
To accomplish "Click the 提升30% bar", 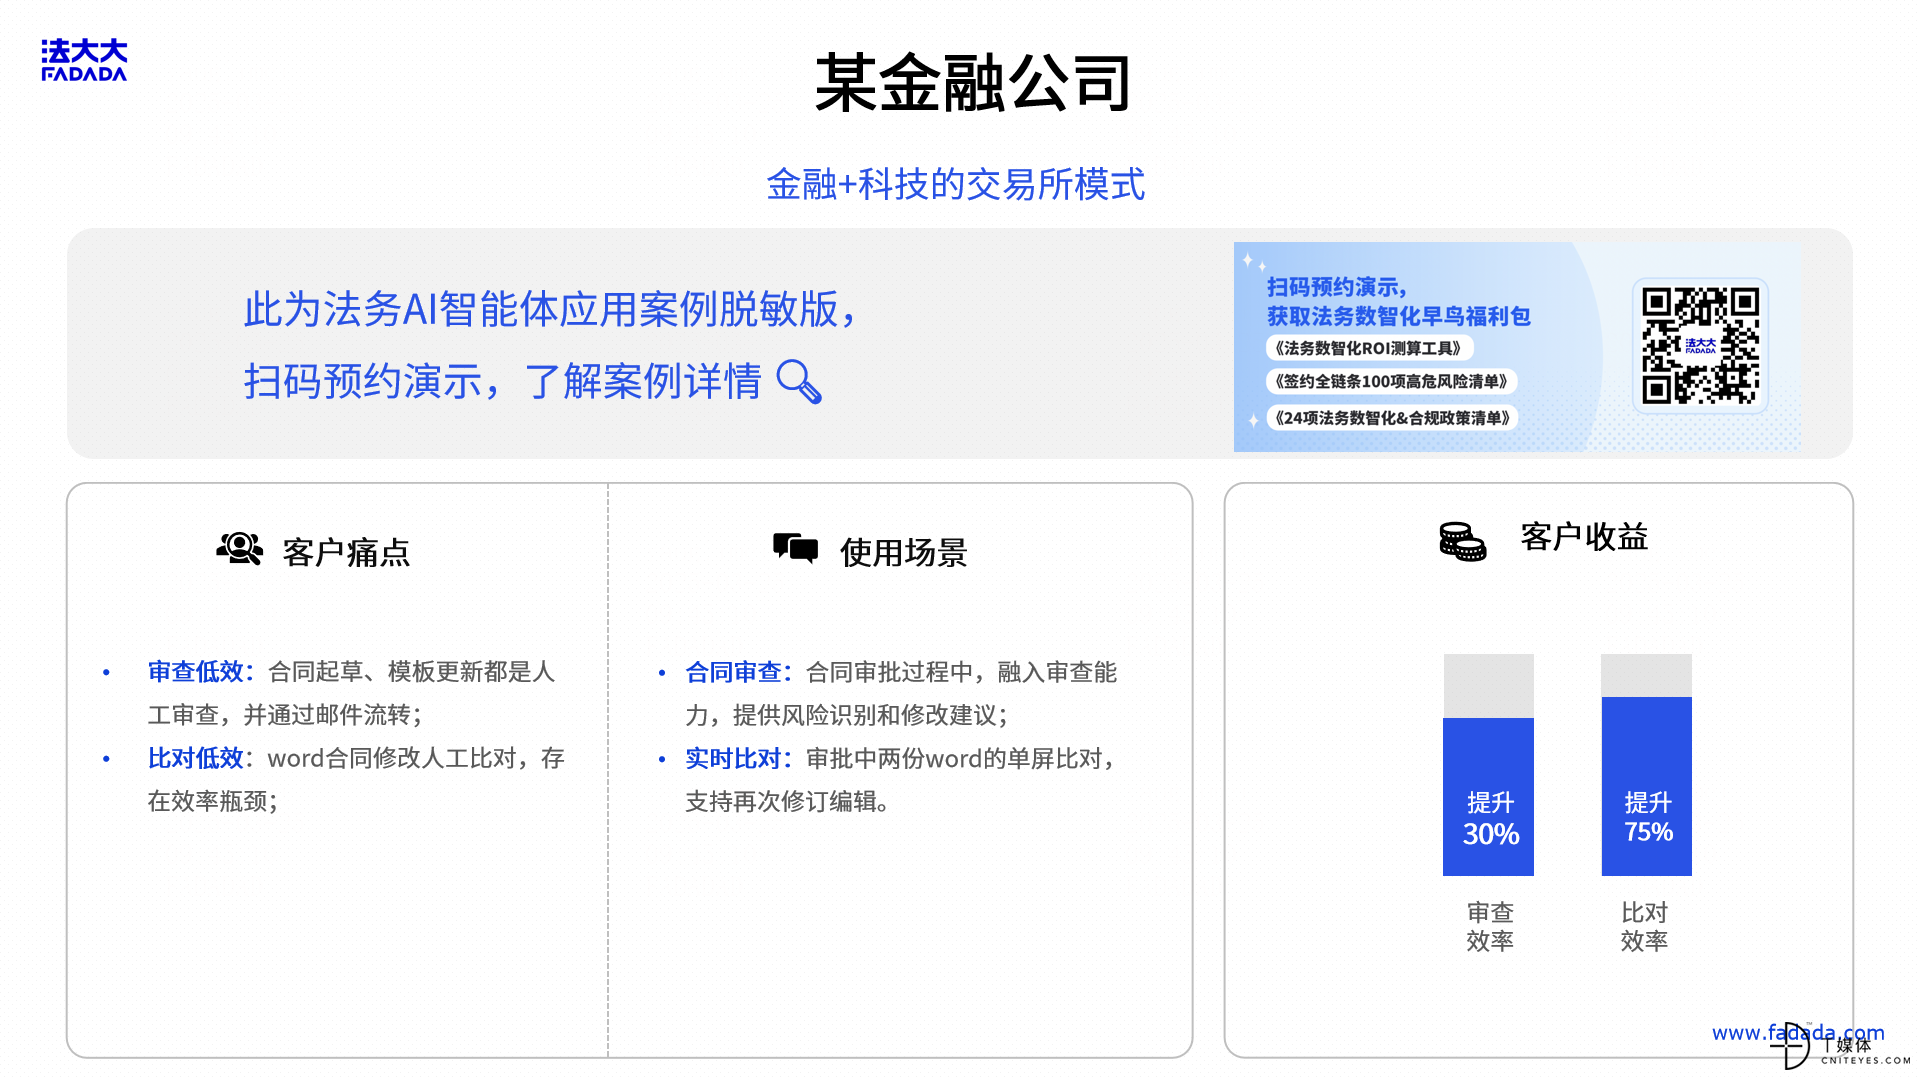I will 1488,797.
